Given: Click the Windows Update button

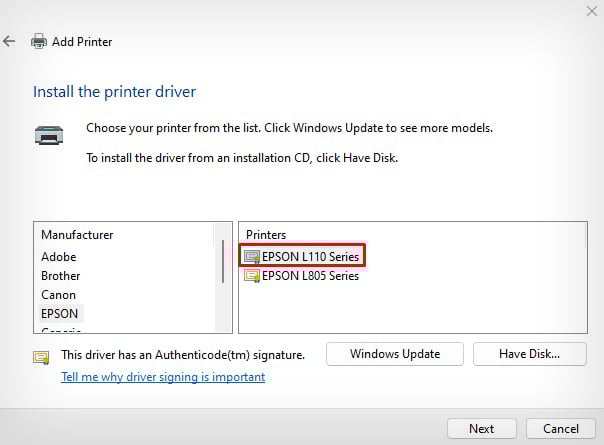Looking at the screenshot, I should tap(395, 354).
